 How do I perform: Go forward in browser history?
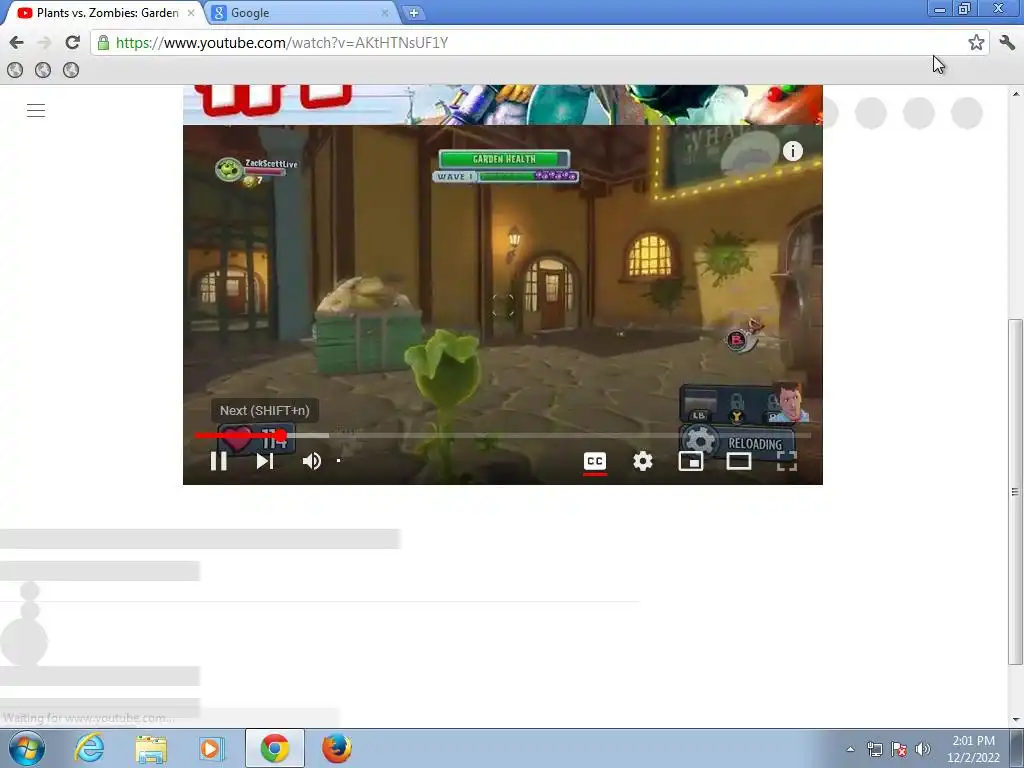pyautogui.click(x=44, y=42)
